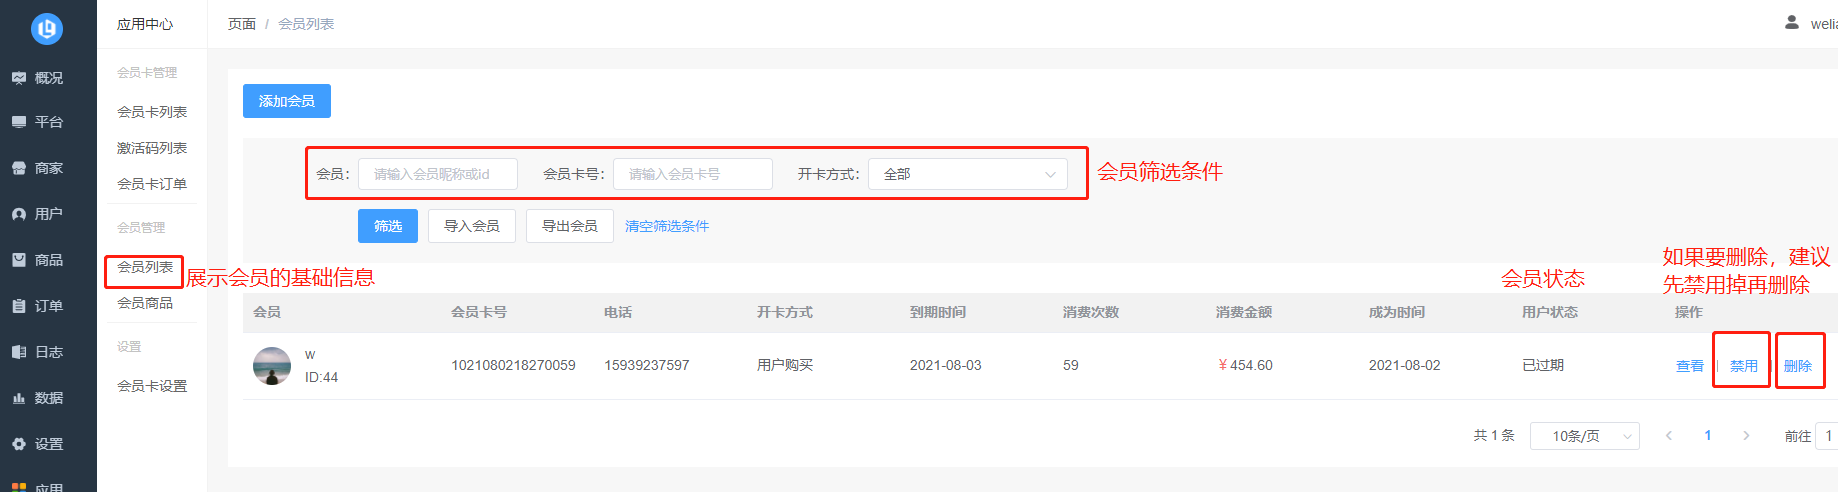Open 会员卡列表 menu item
This screenshot has height=492, width=1838.
(152, 112)
